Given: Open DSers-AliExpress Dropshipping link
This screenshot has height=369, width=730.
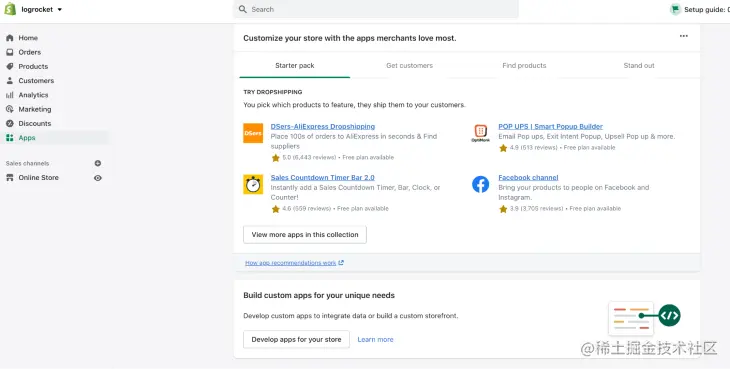Looking at the screenshot, I should (x=323, y=127).
